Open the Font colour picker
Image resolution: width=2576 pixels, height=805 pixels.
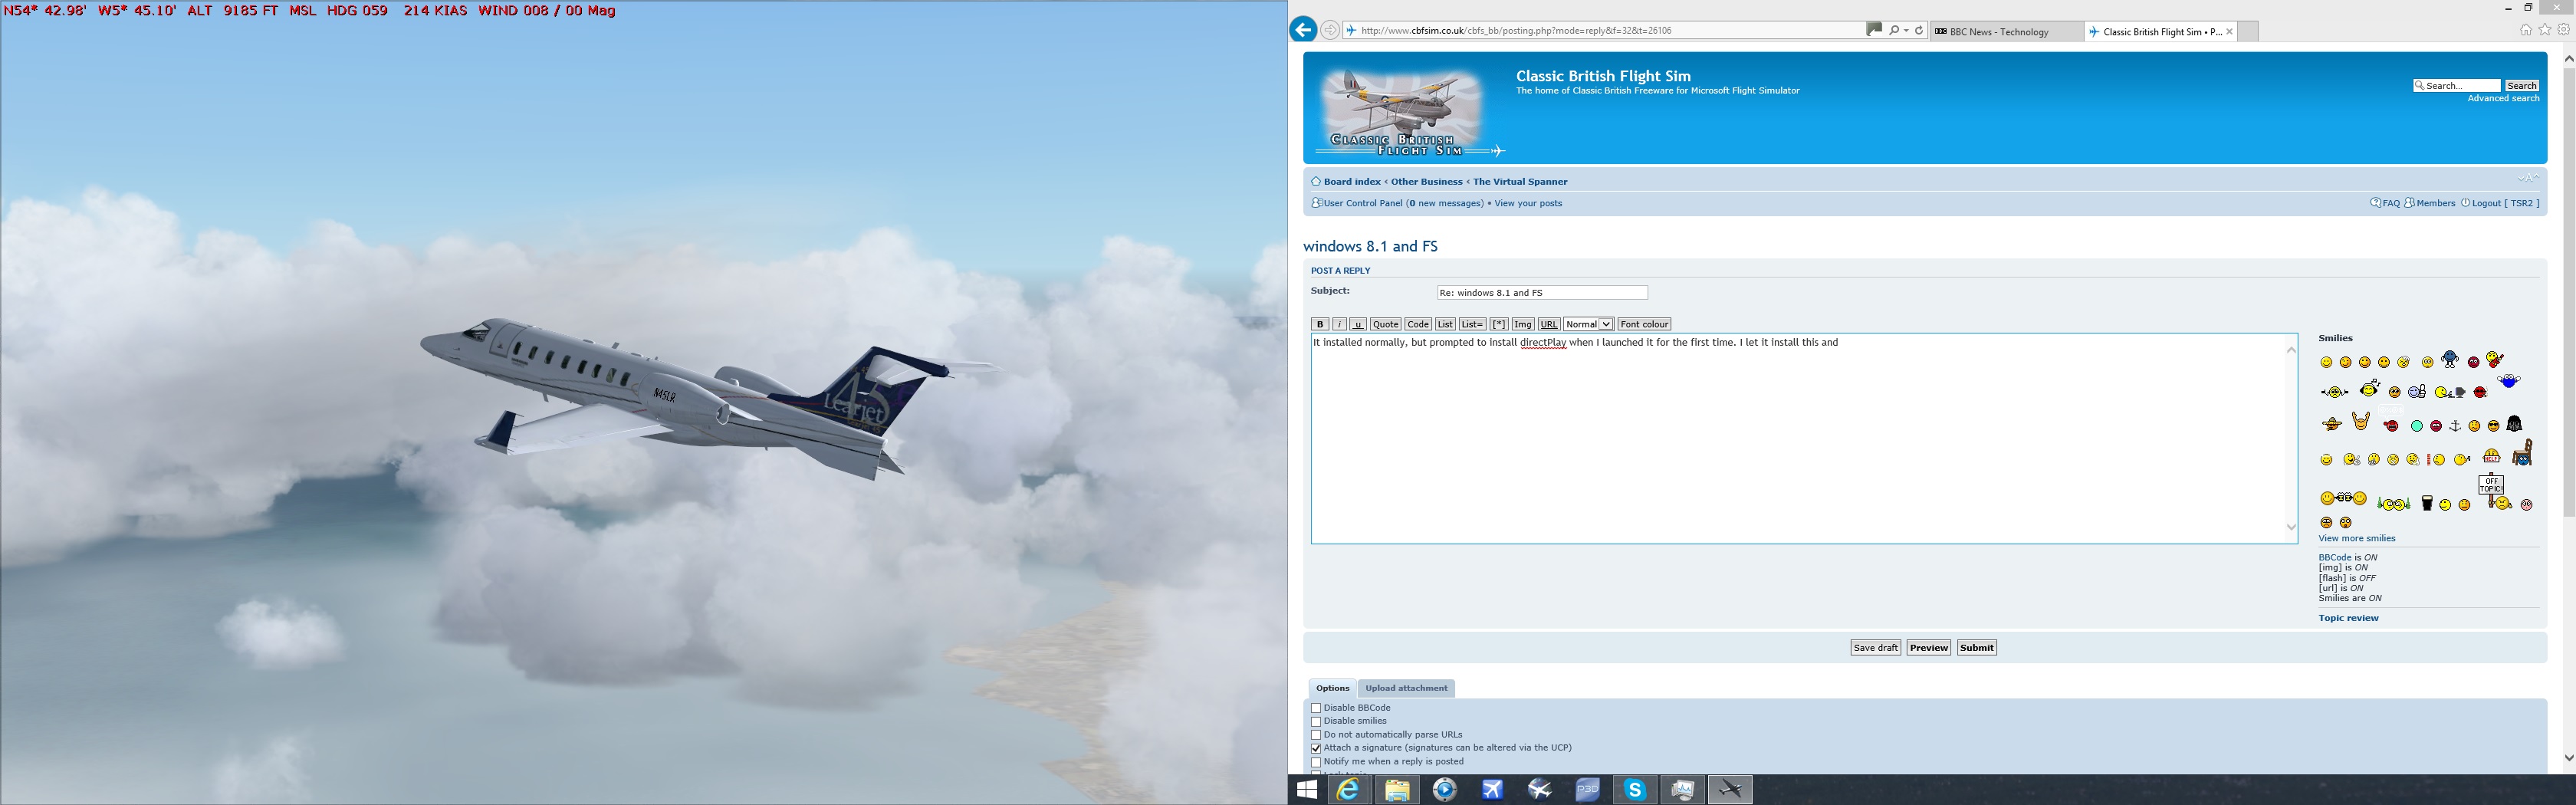1644,324
